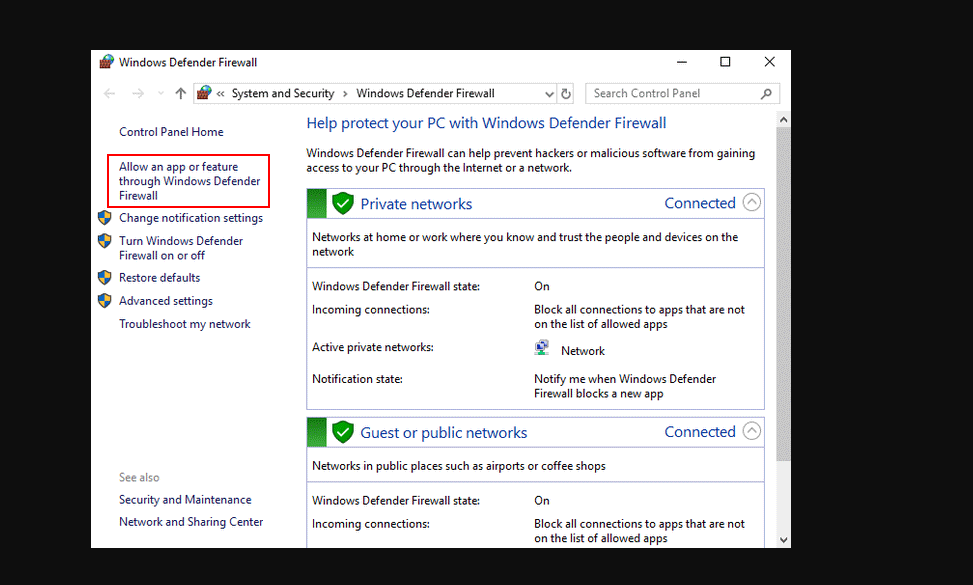Viewport: 973px width, 585px height.
Task: Collapse the Guest or public networks chevron
Action: (x=751, y=431)
